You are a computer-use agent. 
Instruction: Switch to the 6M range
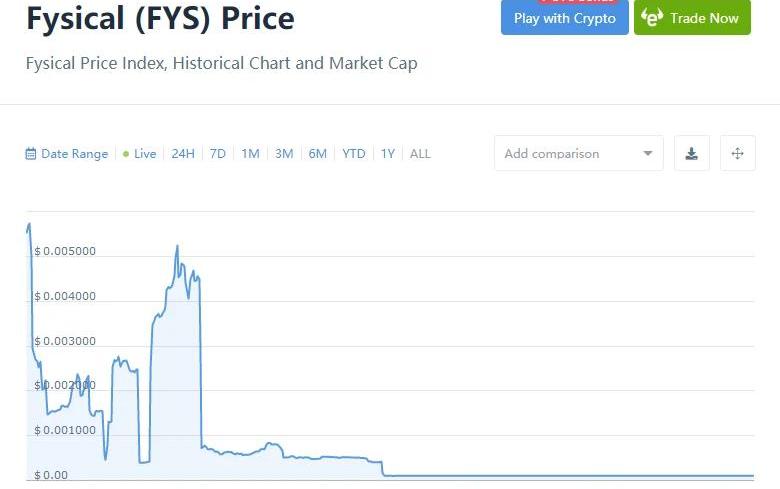click(317, 154)
